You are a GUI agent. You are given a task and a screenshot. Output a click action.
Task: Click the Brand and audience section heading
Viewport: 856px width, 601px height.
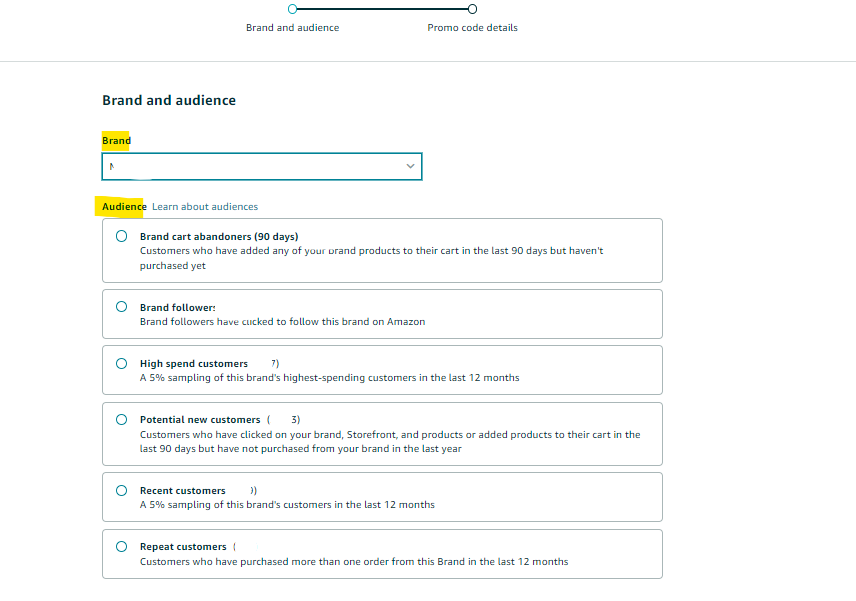pyautogui.click(x=169, y=100)
